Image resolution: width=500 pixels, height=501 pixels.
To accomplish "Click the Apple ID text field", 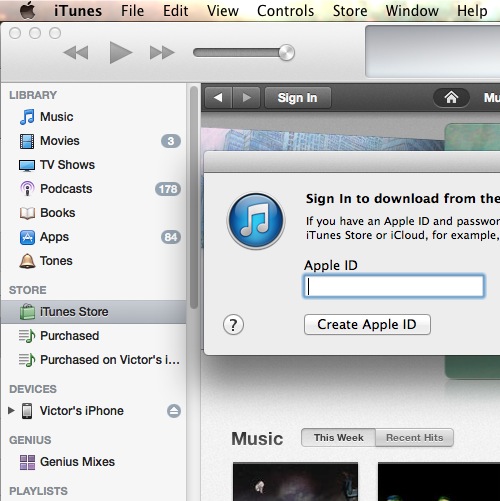I will [394, 286].
